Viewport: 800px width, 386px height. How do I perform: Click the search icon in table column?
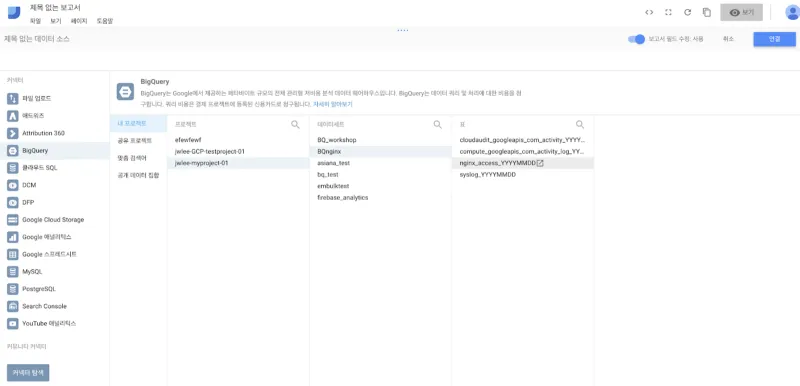click(580, 124)
